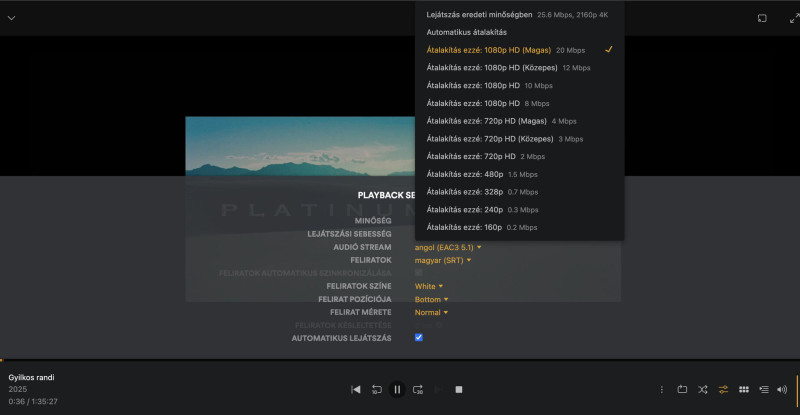Choose 1080p HD 10 Mbps quality
The width and height of the screenshot is (800, 415).
[519, 85]
